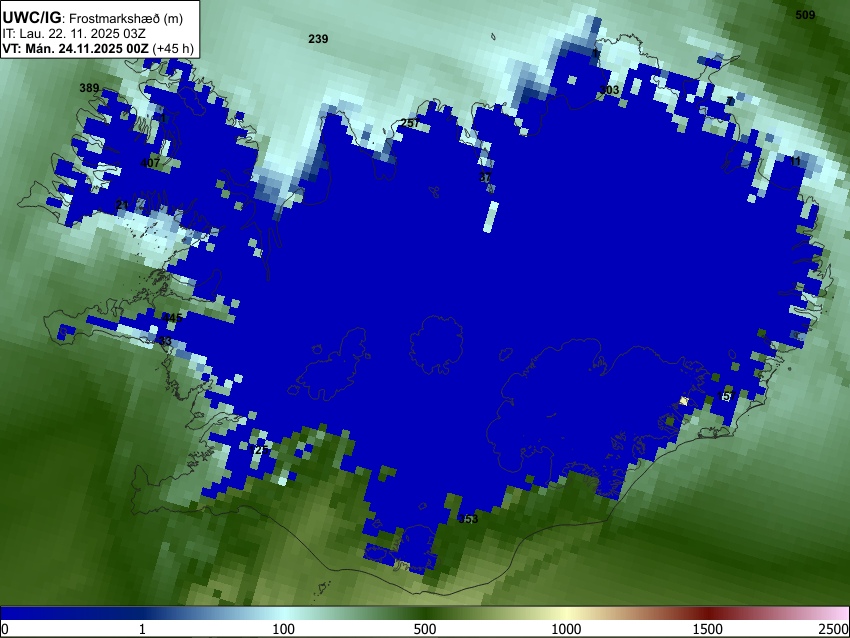
Task: Click the valid time line 'VT: Mán. 24.11.2025 00Z'
Action: [x=75, y=48]
